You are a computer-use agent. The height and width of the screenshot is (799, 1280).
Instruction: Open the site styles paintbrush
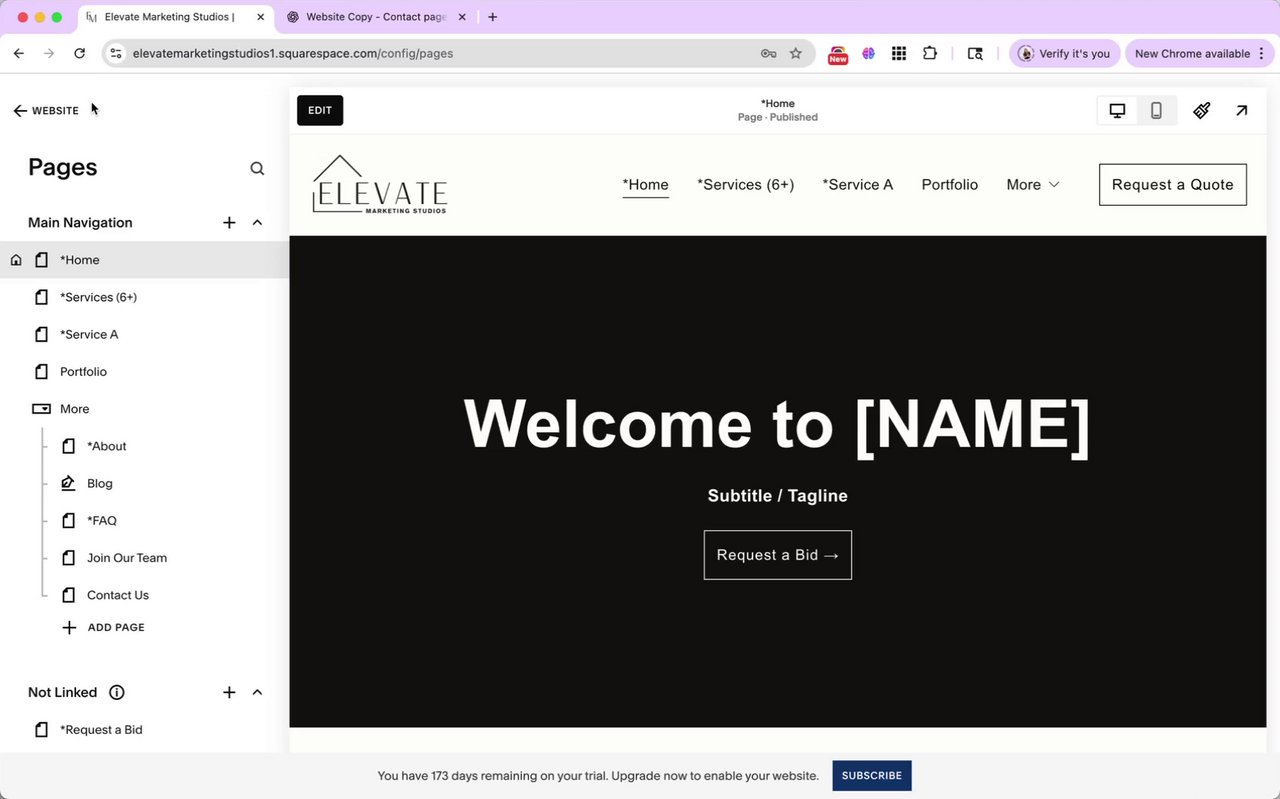(1202, 110)
